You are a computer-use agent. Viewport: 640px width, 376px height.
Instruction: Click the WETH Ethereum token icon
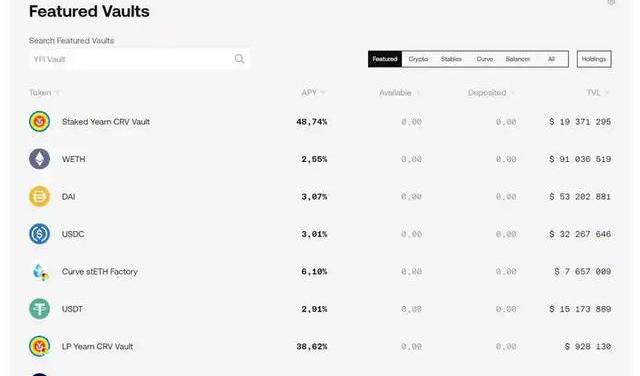point(40,159)
